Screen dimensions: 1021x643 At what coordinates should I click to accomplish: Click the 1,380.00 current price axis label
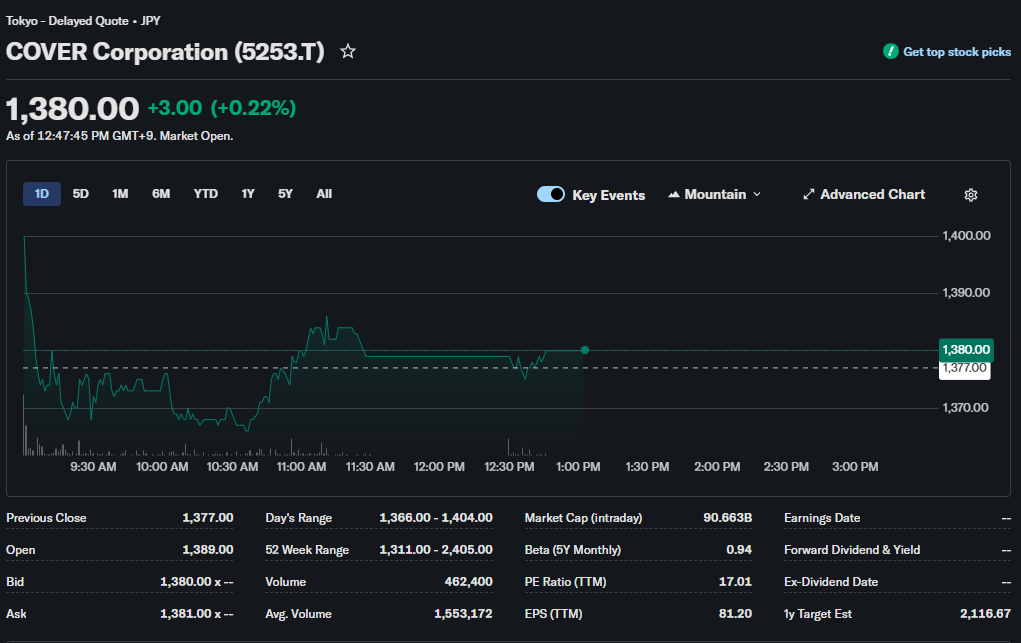[x=966, y=350]
